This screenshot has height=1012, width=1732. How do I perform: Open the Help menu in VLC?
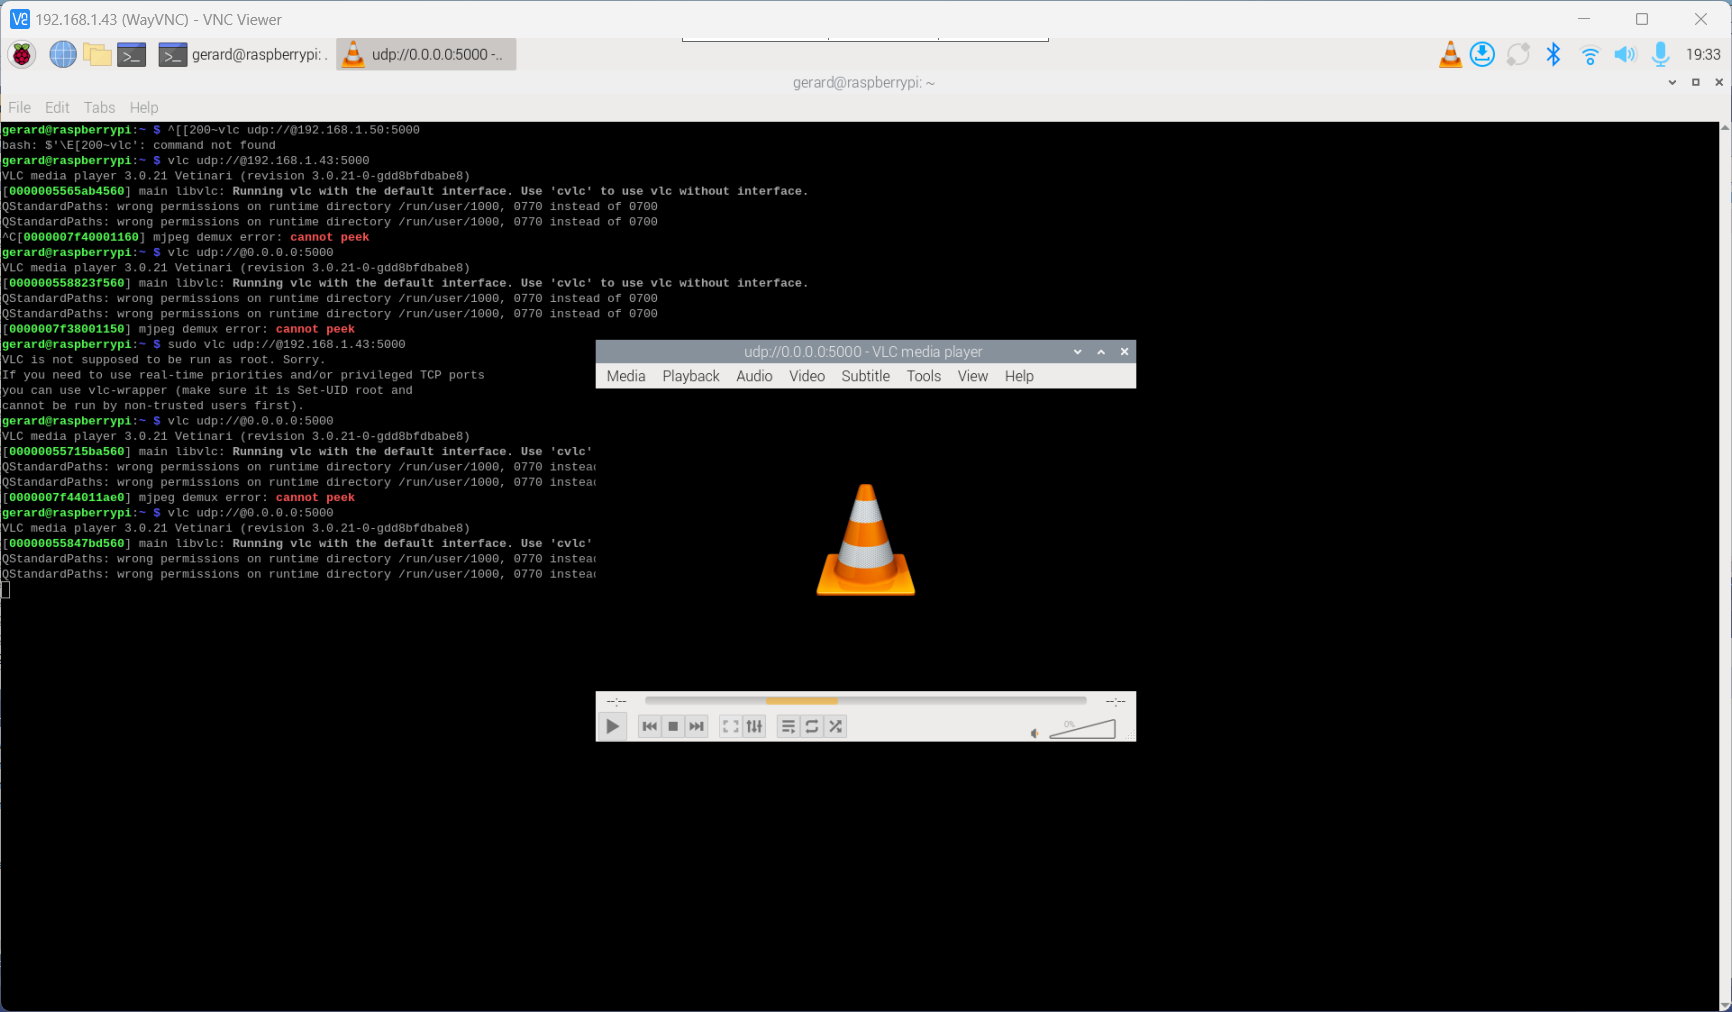(x=1019, y=376)
